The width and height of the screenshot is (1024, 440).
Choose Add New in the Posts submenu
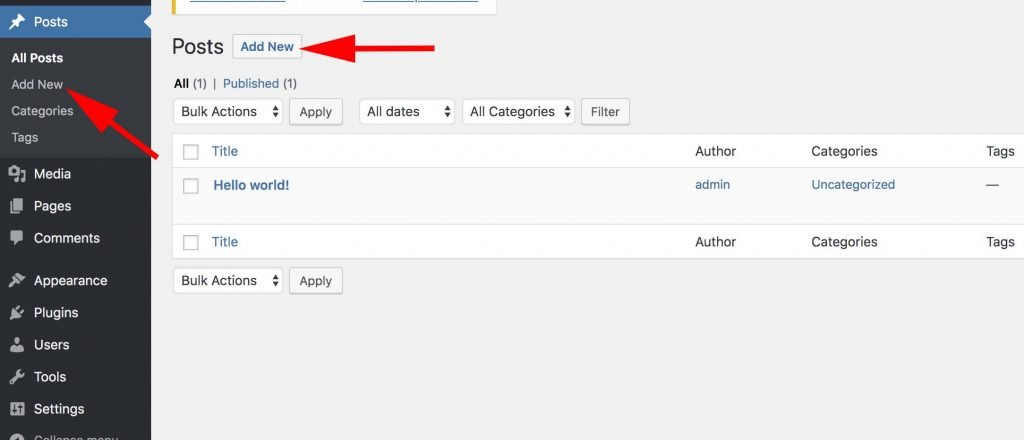click(37, 84)
